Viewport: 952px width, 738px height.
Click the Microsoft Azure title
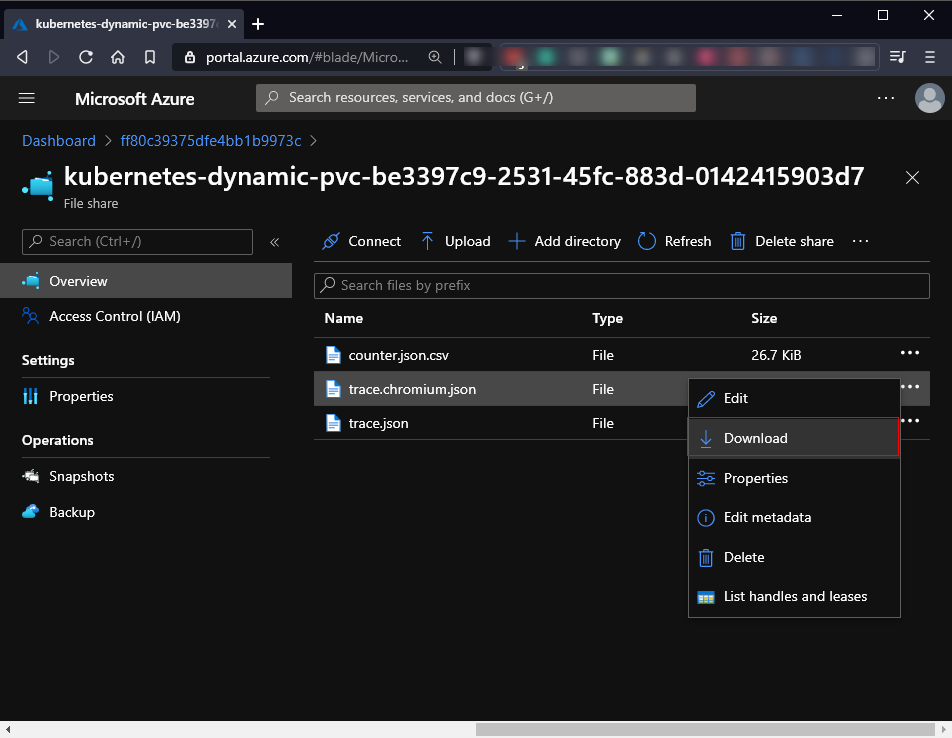pyautogui.click(x=135, y=99)
